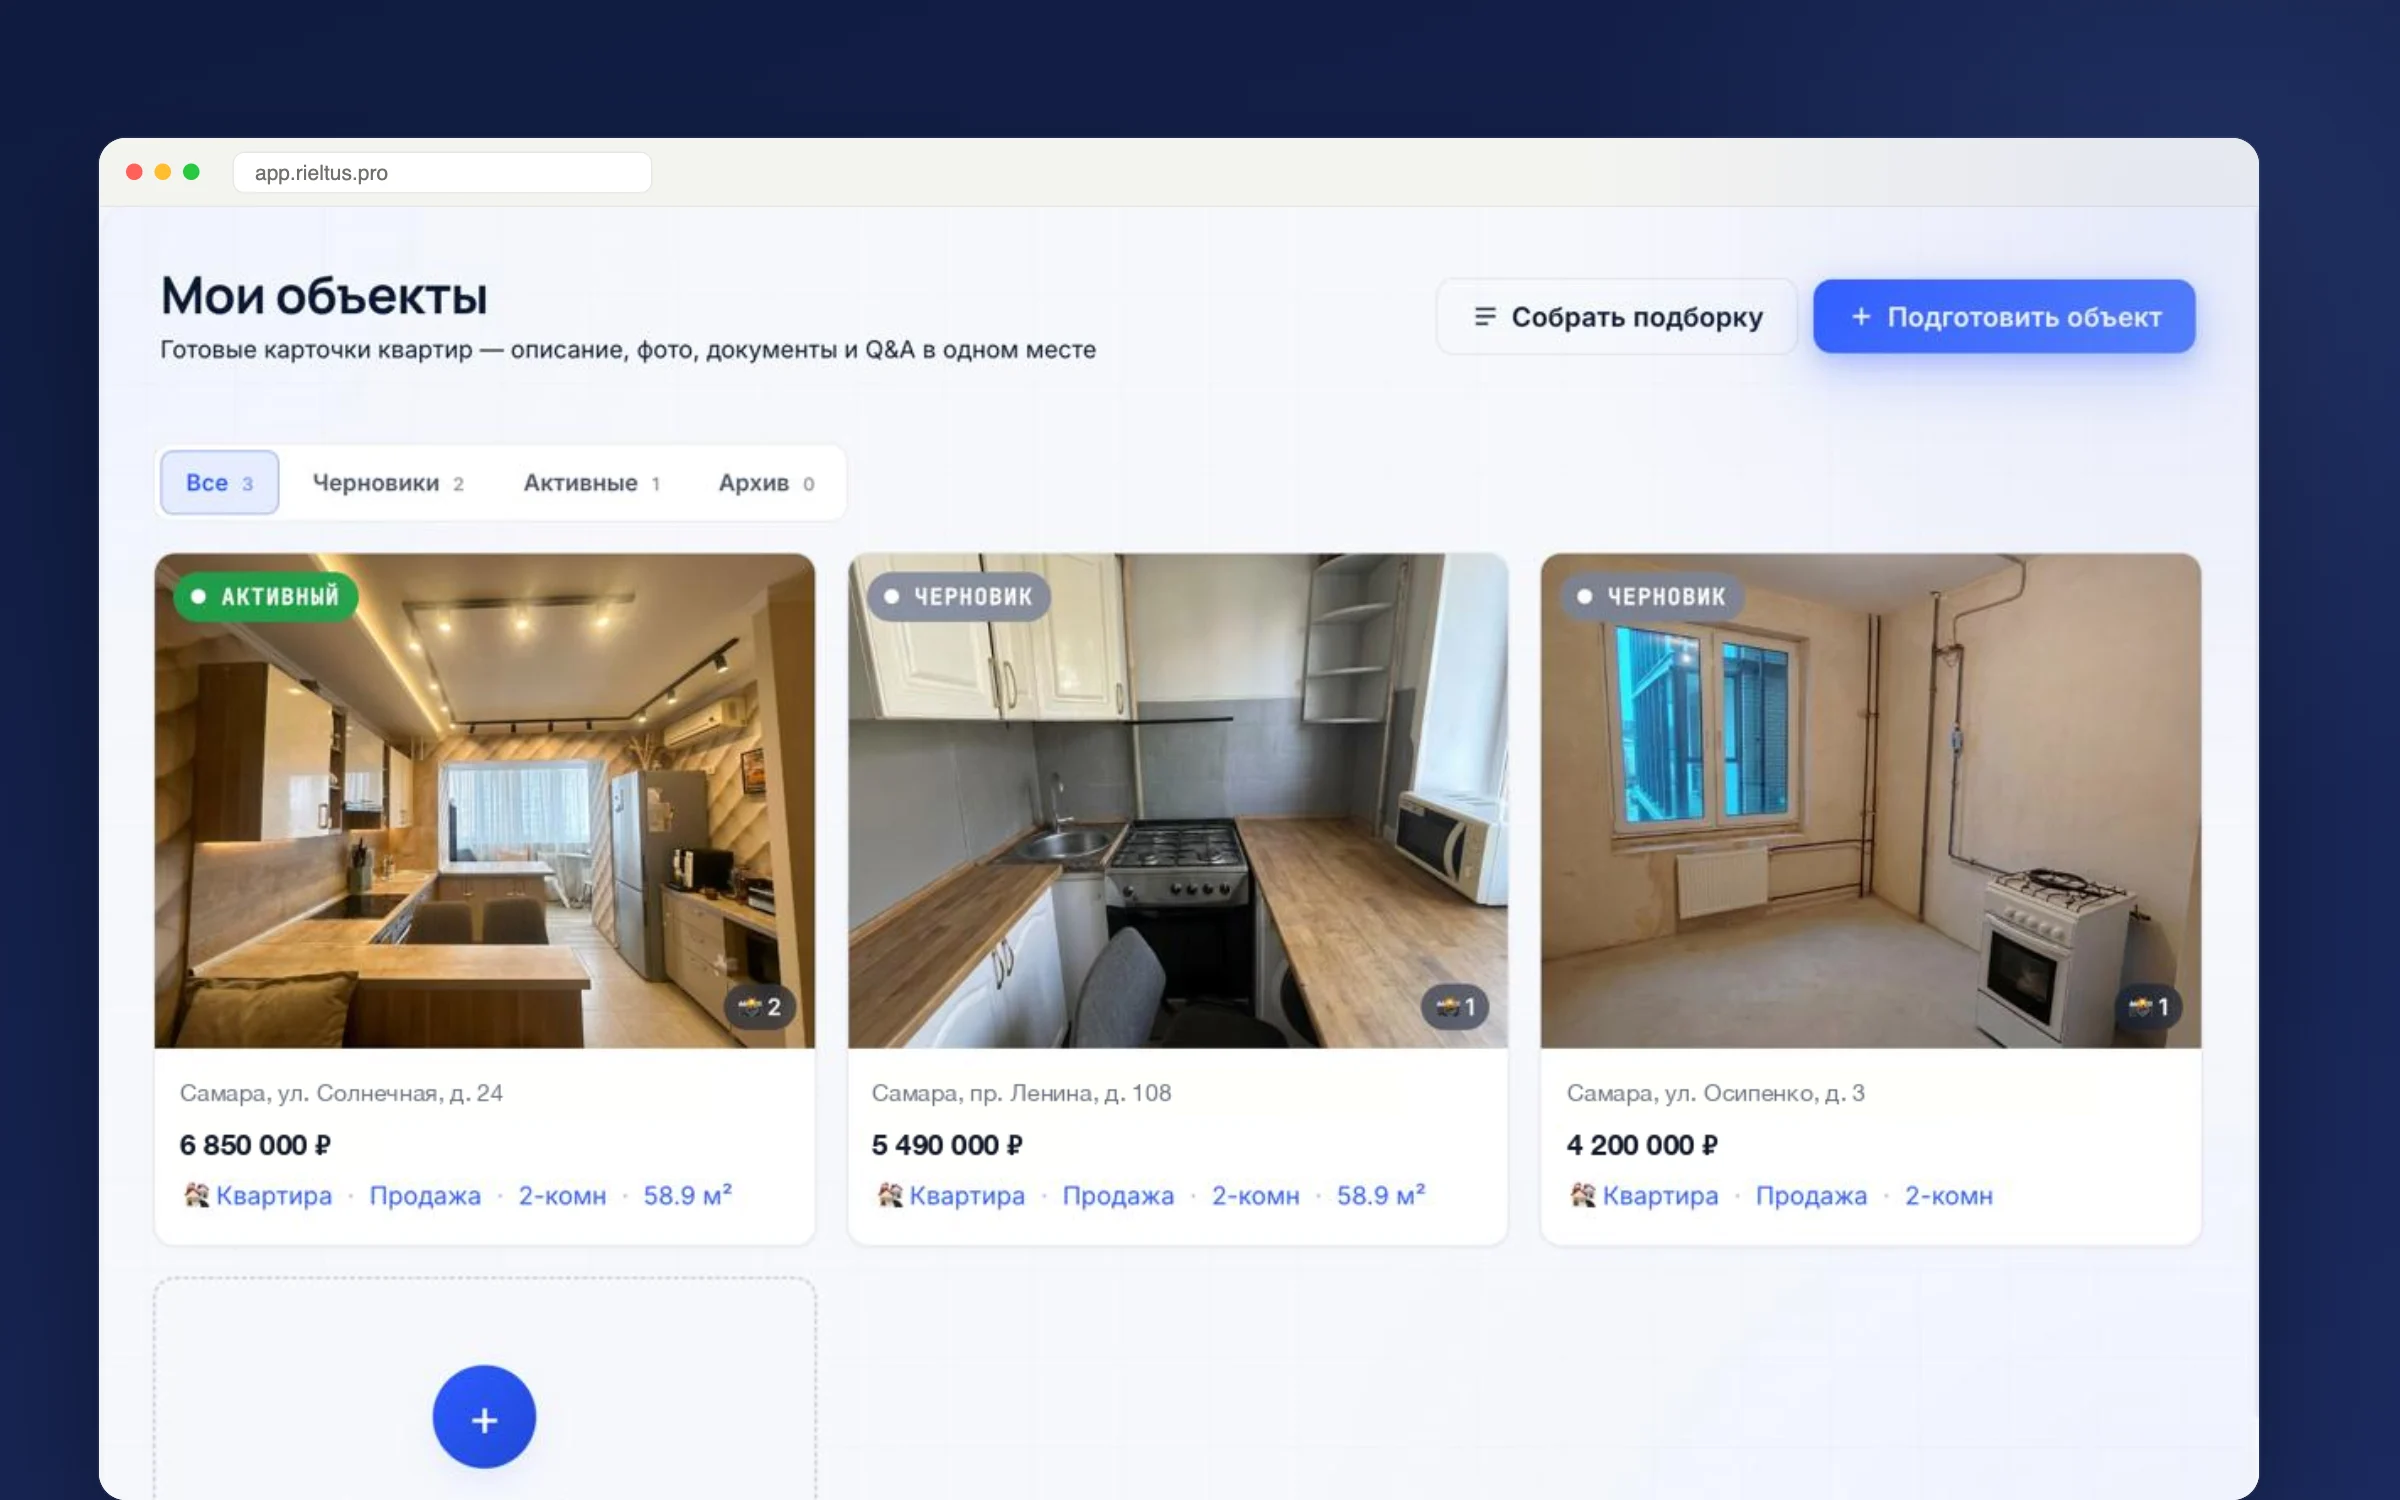Click house icon on Ленина card
The image size is (2400, 1500).
pos(890,1195)
